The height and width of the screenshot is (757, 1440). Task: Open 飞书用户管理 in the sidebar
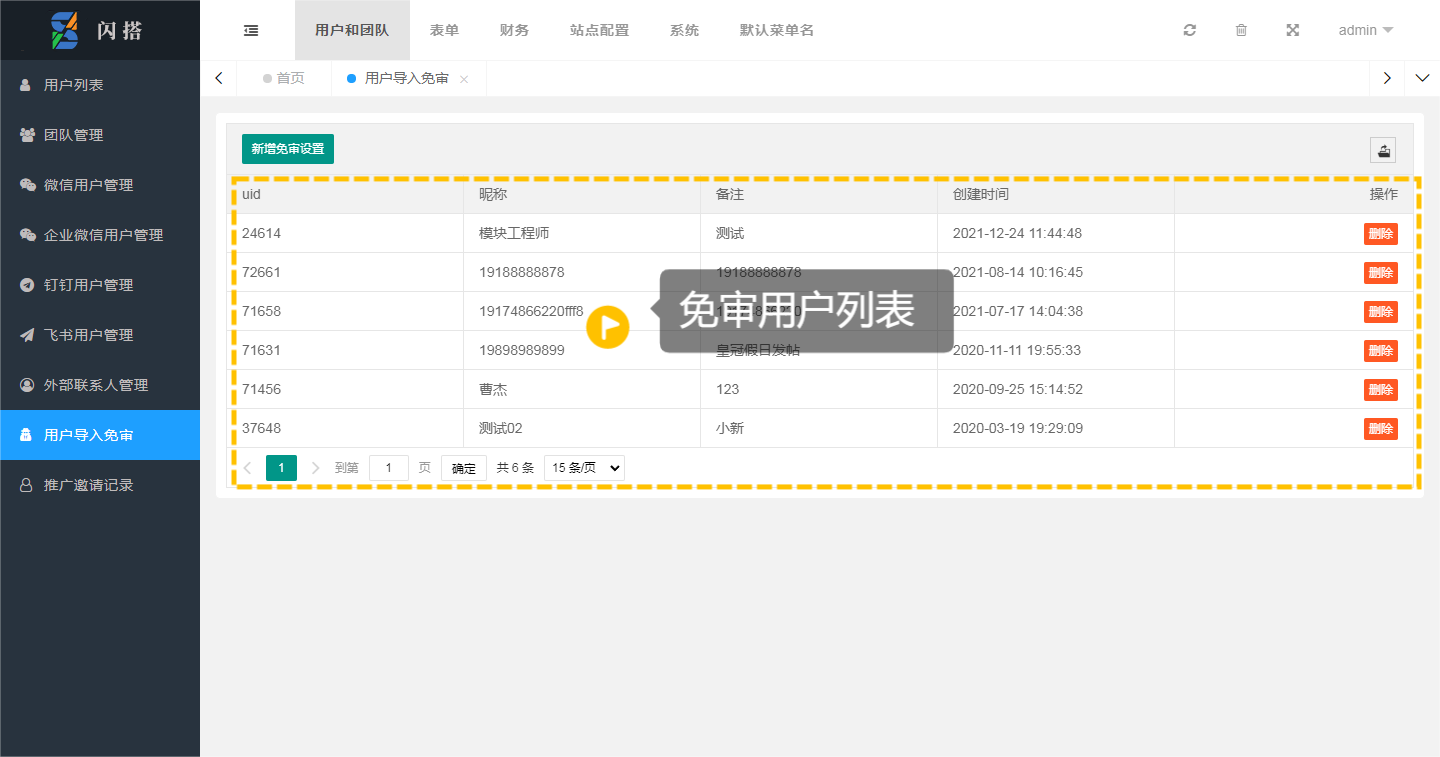click(88, 335)
